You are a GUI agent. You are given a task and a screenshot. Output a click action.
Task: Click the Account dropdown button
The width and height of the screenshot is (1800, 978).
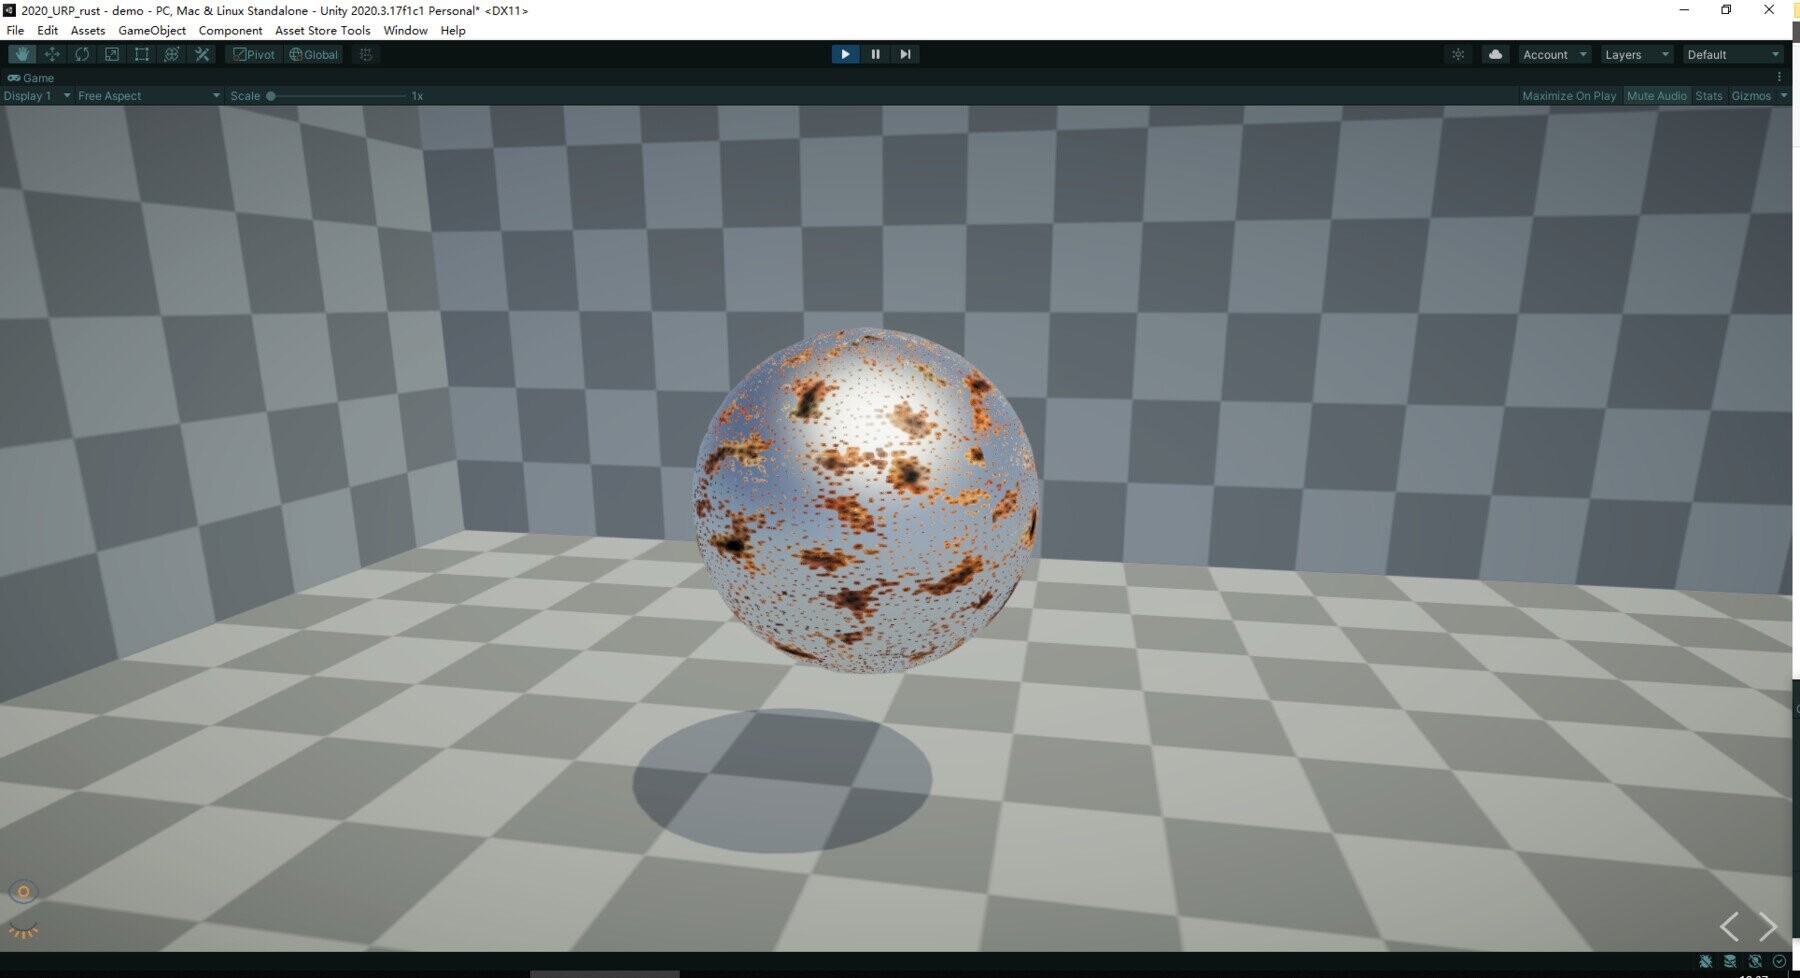point(1553,54)
